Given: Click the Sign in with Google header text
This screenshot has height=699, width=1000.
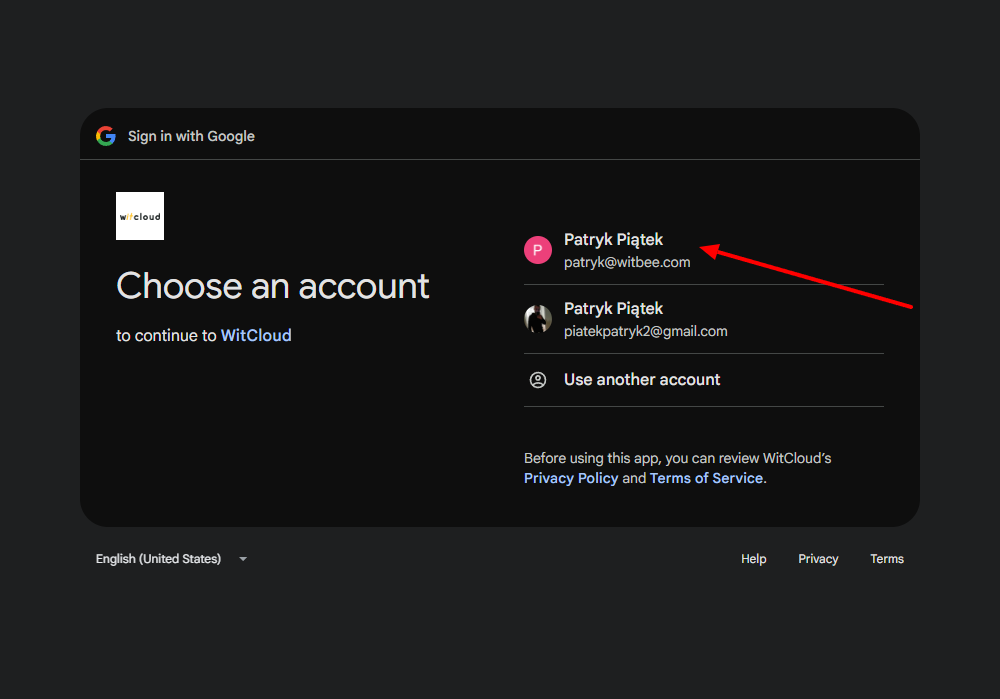Looking at the screenshot, I should tap(191, 136).
